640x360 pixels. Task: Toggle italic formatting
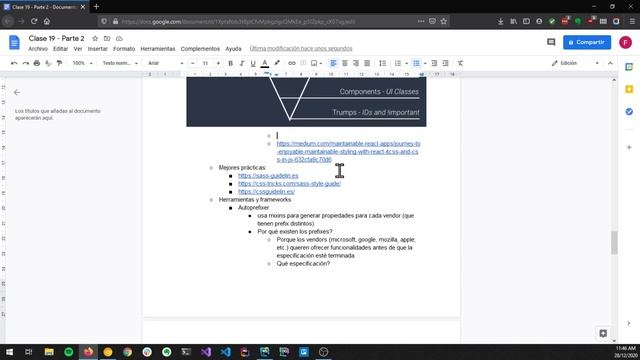[242, 63]
